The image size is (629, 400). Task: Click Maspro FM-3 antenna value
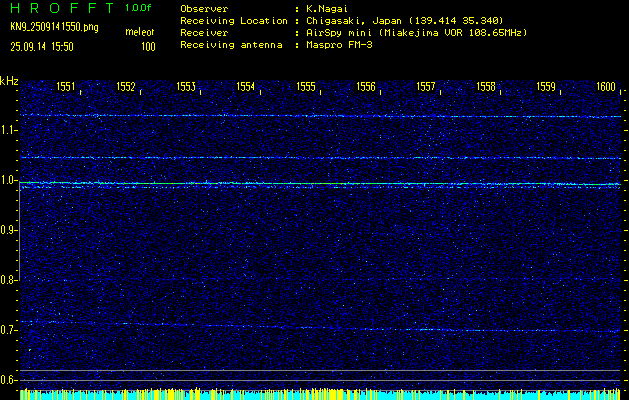339,45
